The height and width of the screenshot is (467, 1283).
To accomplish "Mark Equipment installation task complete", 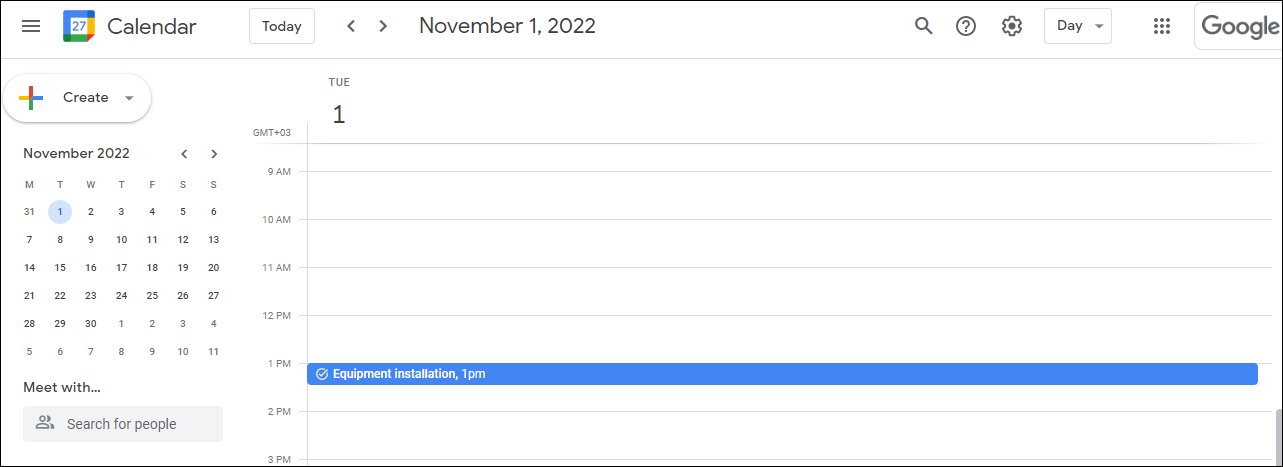I will pos(322,374).
